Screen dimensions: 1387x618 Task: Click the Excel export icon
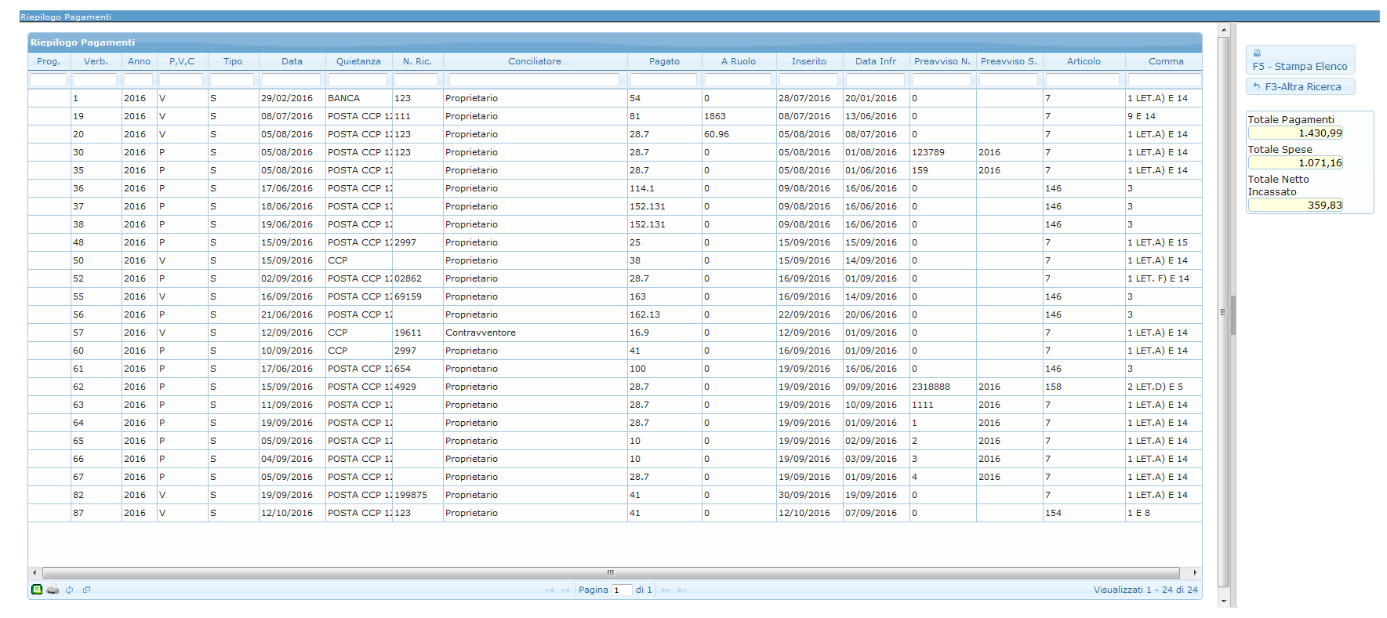37,590
